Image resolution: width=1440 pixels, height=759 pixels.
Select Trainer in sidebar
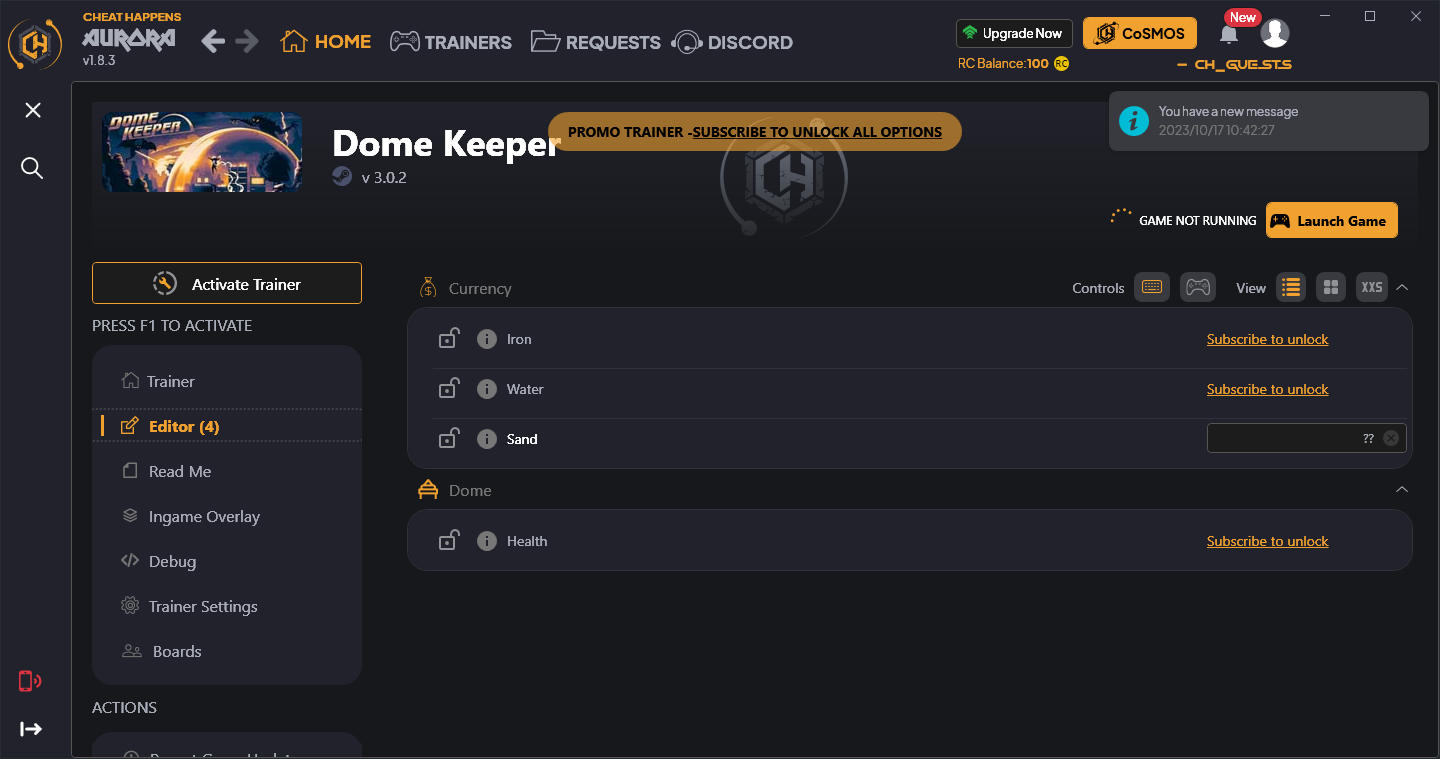[x=227, y=381]
